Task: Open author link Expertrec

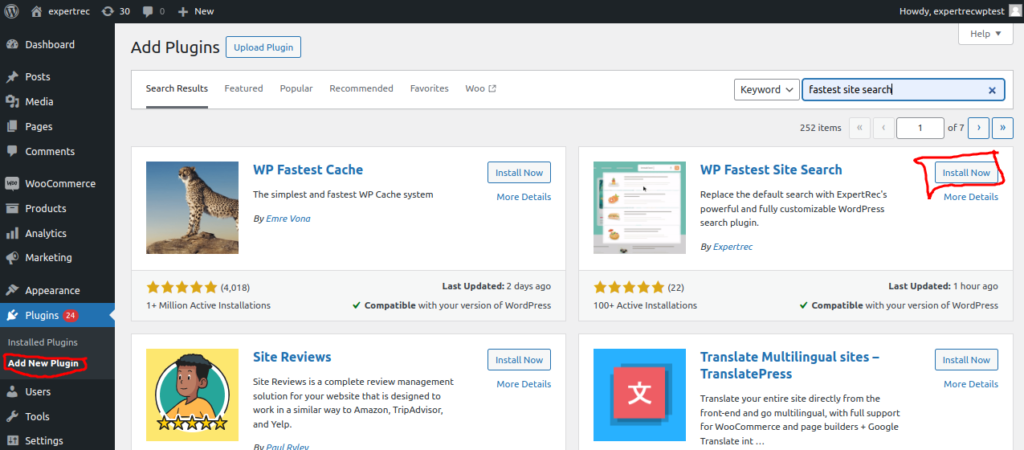Action: point(733,247)
